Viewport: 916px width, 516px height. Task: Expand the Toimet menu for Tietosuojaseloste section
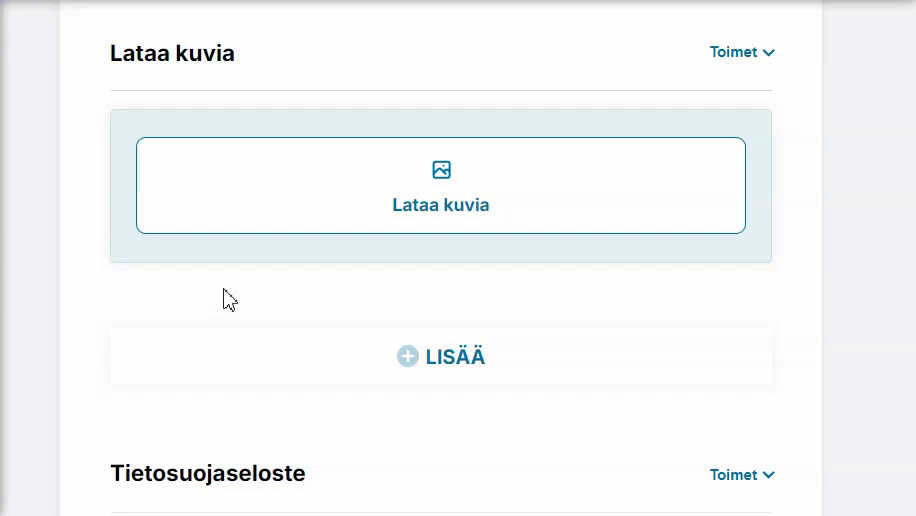click(x=742, y=475)
